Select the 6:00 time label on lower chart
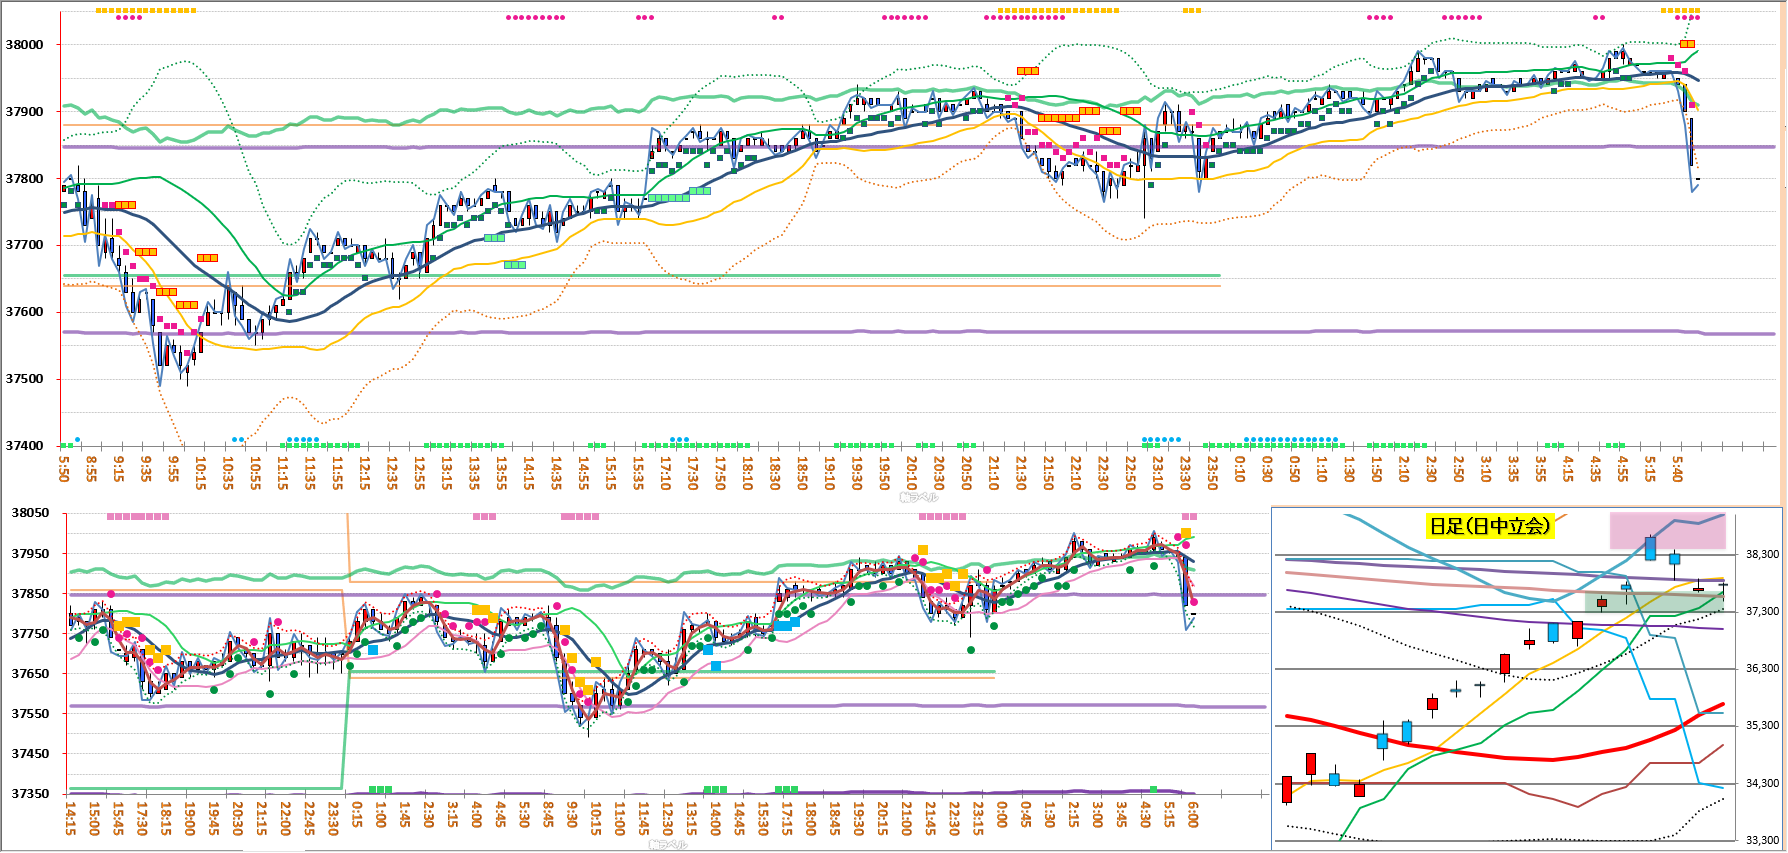This screenshot has width=1788, height=853. [1193, 817]
